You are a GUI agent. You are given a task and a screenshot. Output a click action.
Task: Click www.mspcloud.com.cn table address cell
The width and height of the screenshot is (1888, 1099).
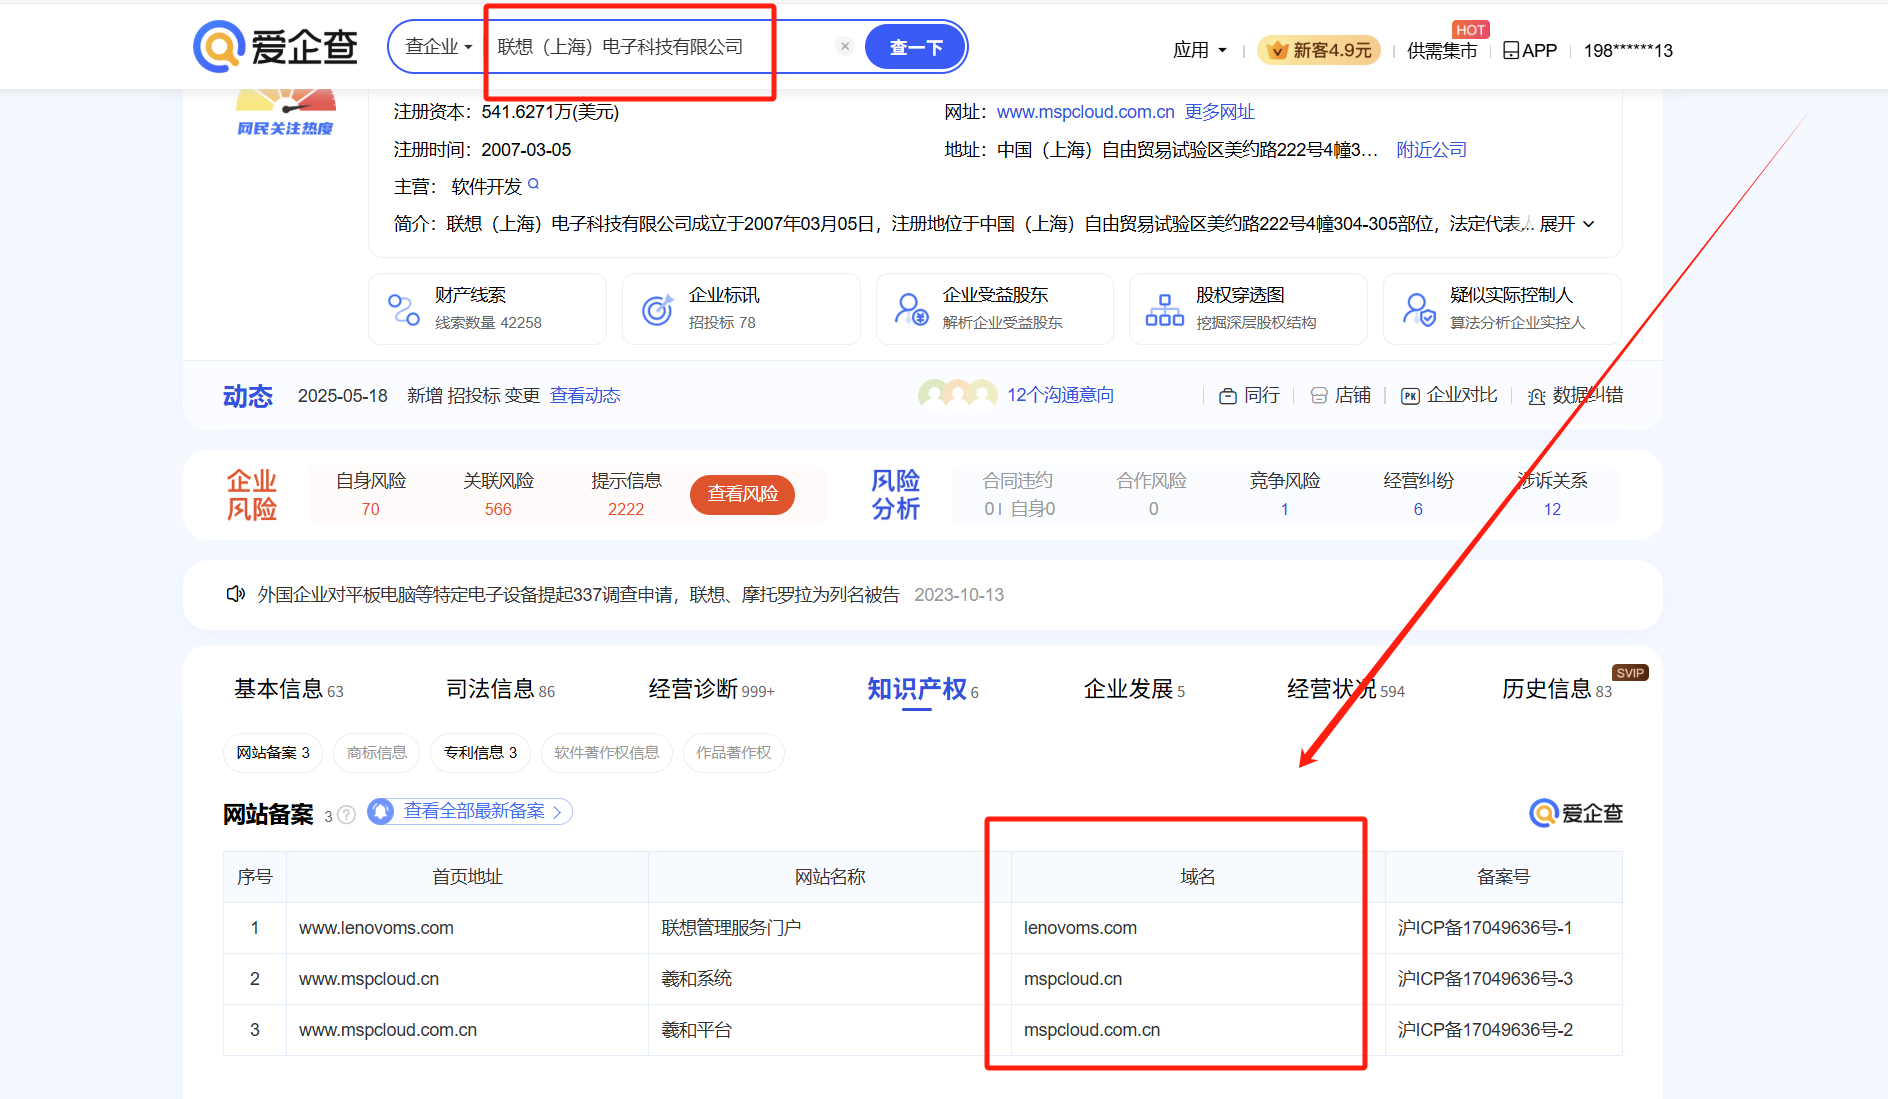coord(388,1030)
